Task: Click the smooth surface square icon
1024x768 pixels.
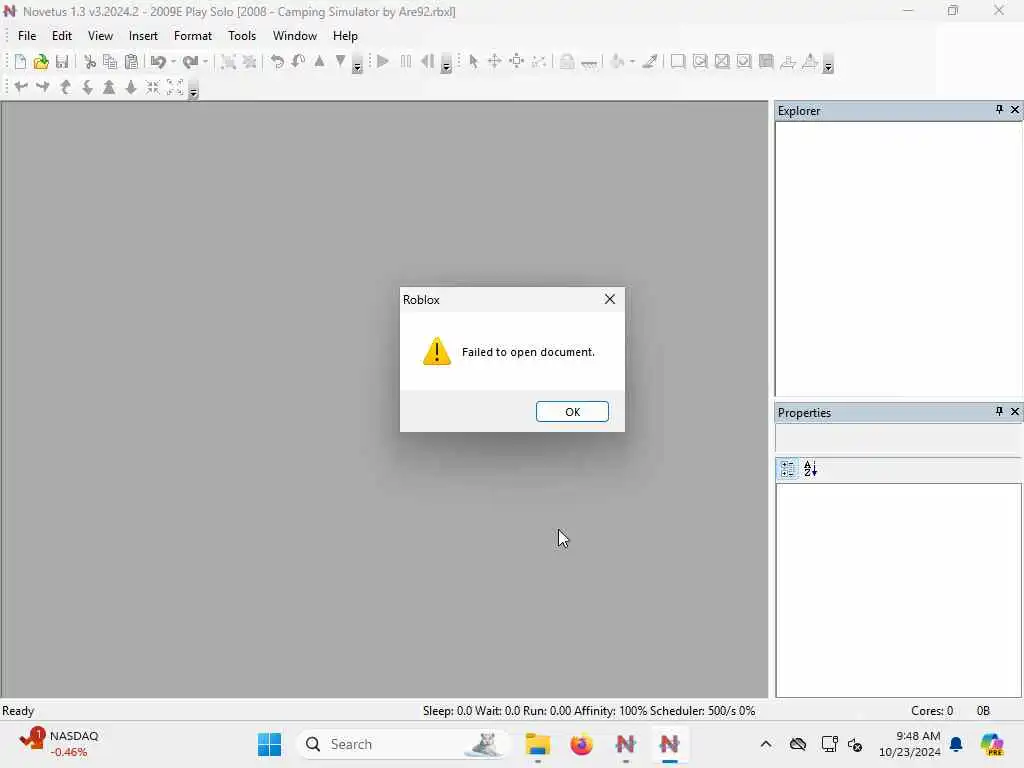Action: [x=678, y=62]
